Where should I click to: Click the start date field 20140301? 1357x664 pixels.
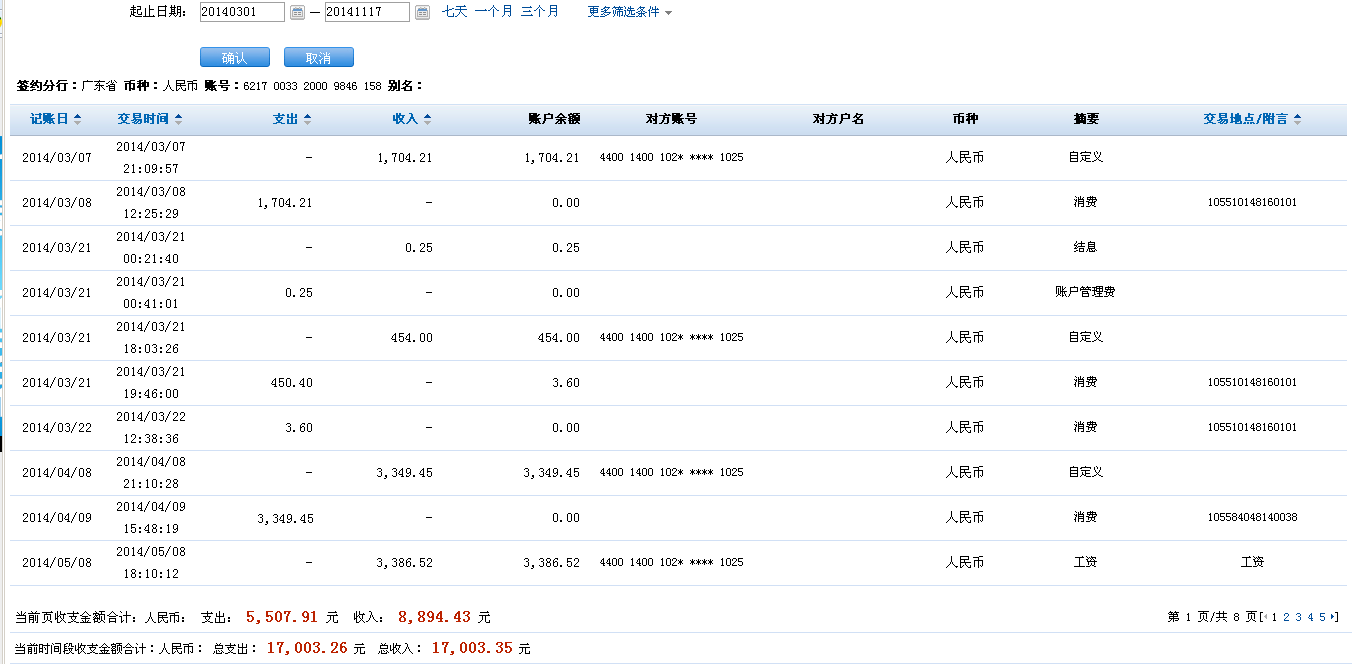[x=241, y=12]
